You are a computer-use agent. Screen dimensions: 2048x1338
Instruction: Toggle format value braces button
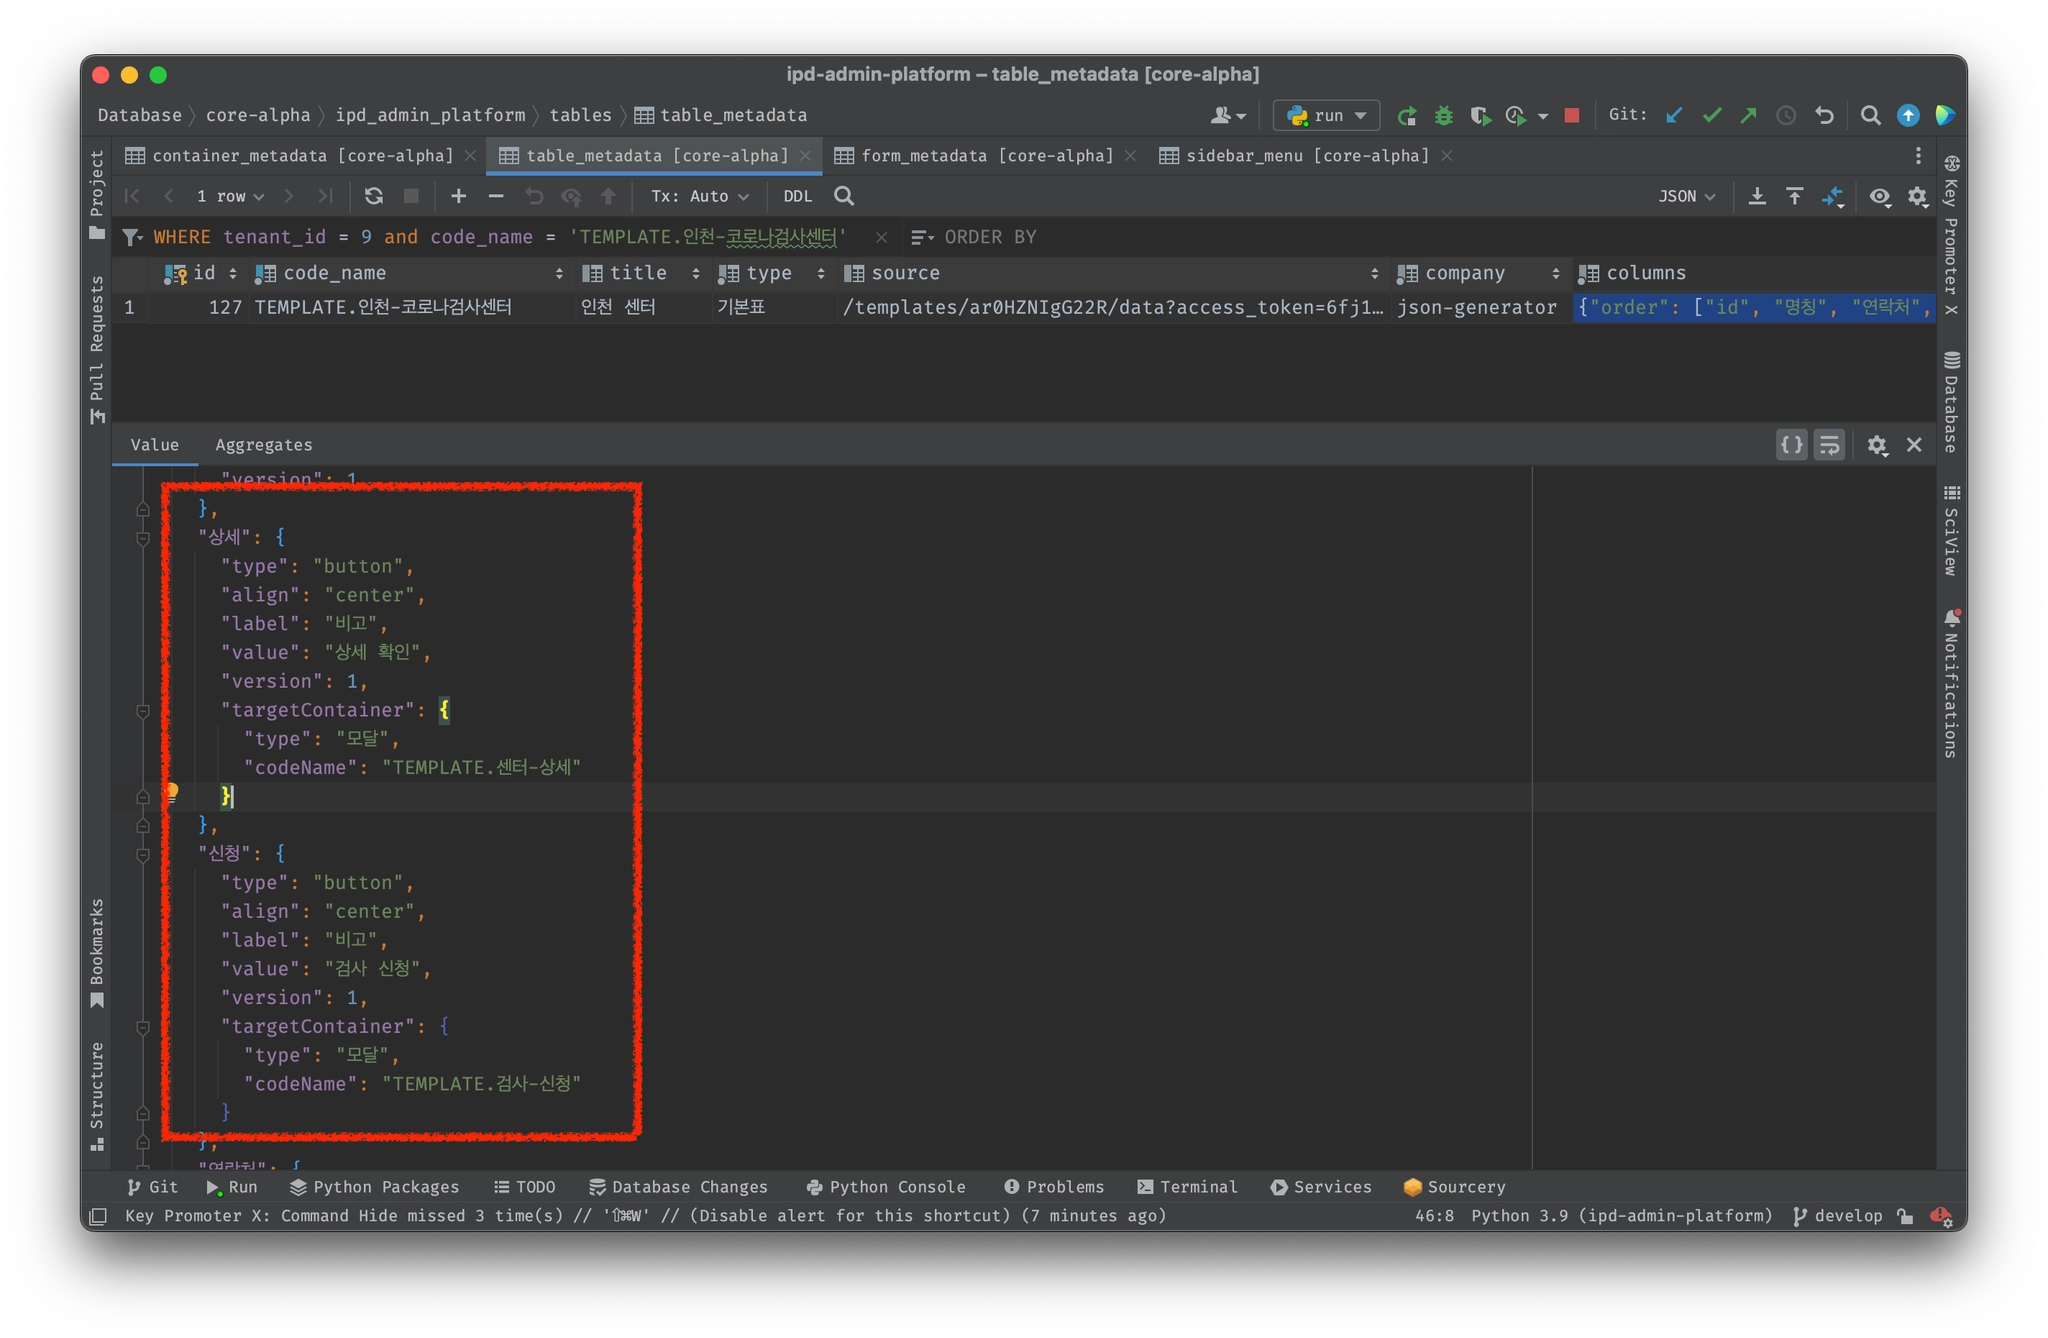(1791, 445)
